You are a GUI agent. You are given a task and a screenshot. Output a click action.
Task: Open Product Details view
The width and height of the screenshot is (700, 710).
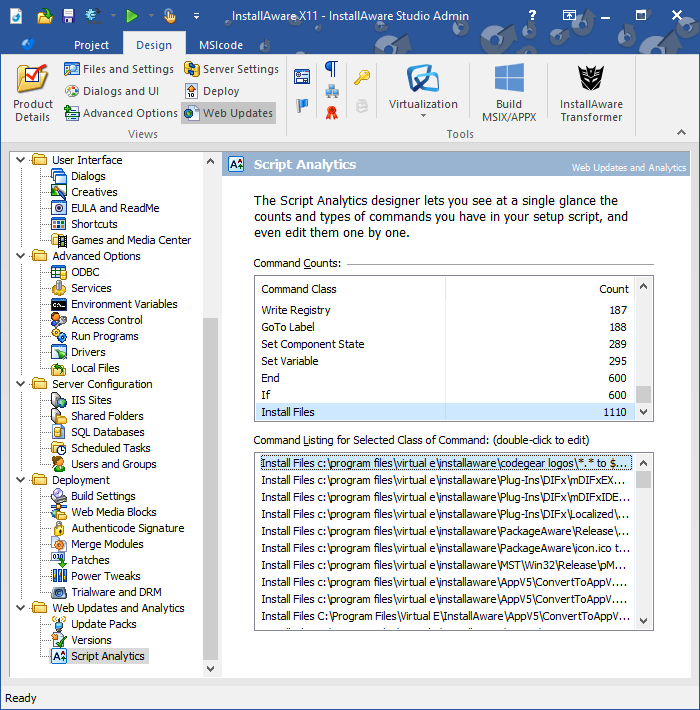pyautogui.click(x=33, y=93)
